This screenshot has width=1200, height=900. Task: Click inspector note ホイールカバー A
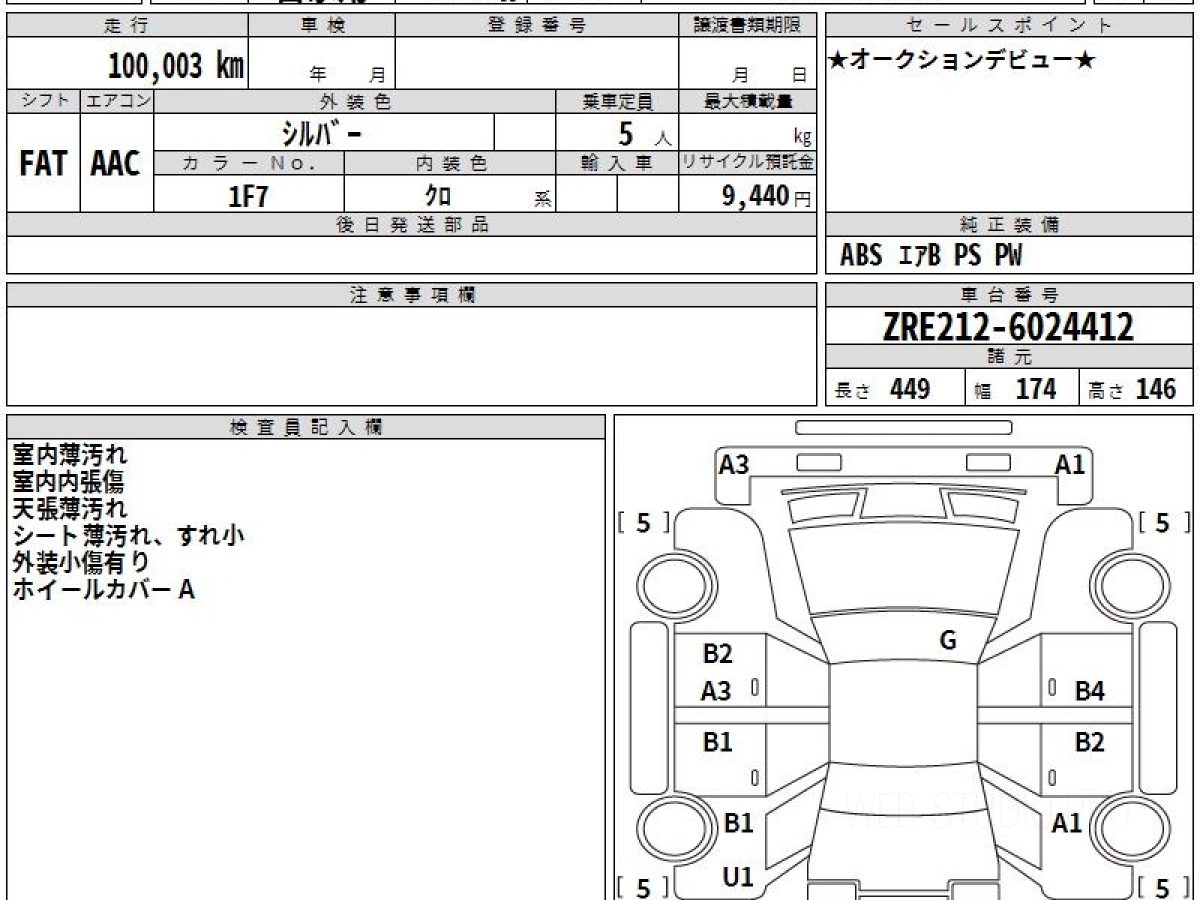(x=103, y=590)
